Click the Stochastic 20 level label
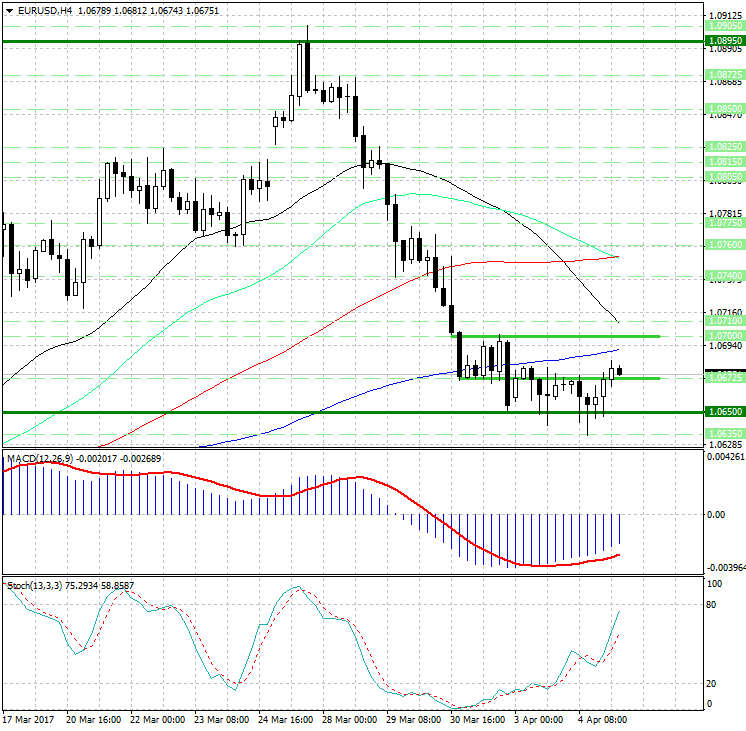Screen dimensions: 746x731 [711, 684]
